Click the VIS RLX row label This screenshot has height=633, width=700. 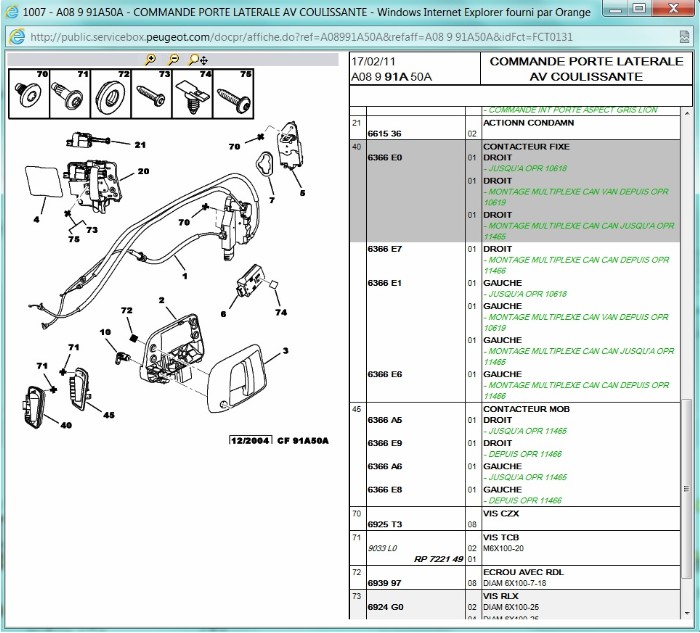point(500,596)
